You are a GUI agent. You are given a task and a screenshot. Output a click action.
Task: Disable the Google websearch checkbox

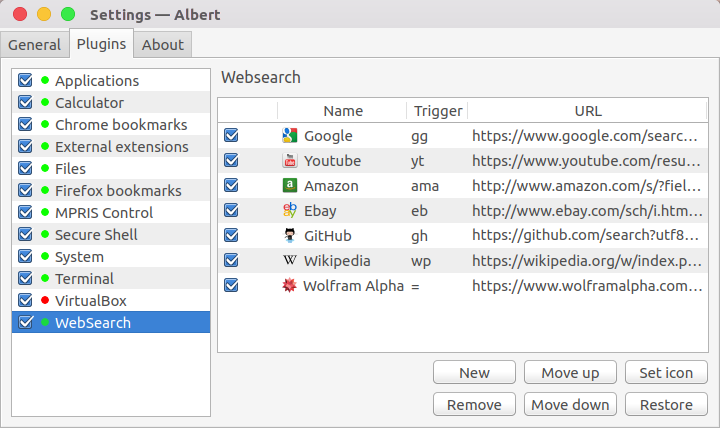(x=231, y=135)
